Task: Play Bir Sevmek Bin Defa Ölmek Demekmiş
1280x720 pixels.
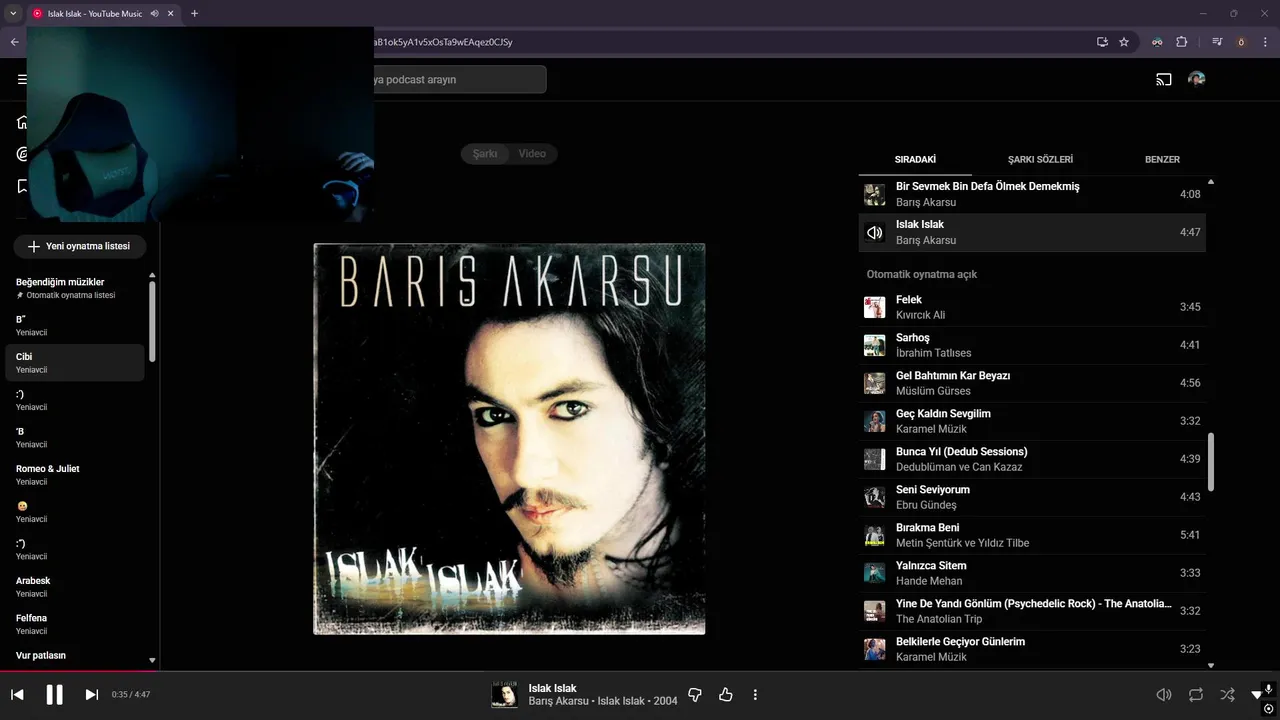Action: click(x=1032, y=194)
